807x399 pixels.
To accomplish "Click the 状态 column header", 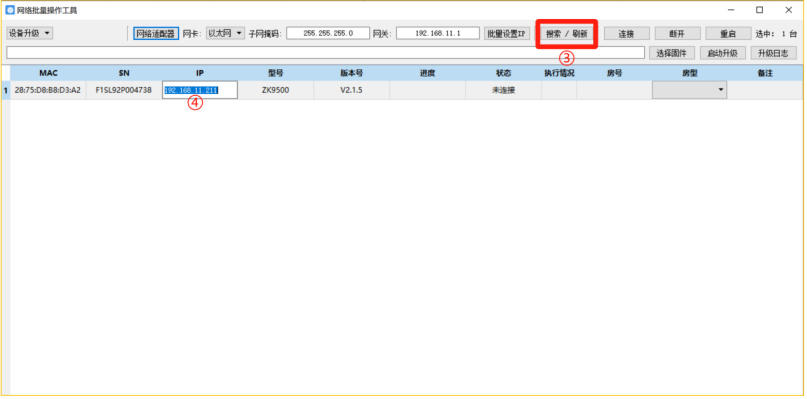I will click(x=503, y=73).
